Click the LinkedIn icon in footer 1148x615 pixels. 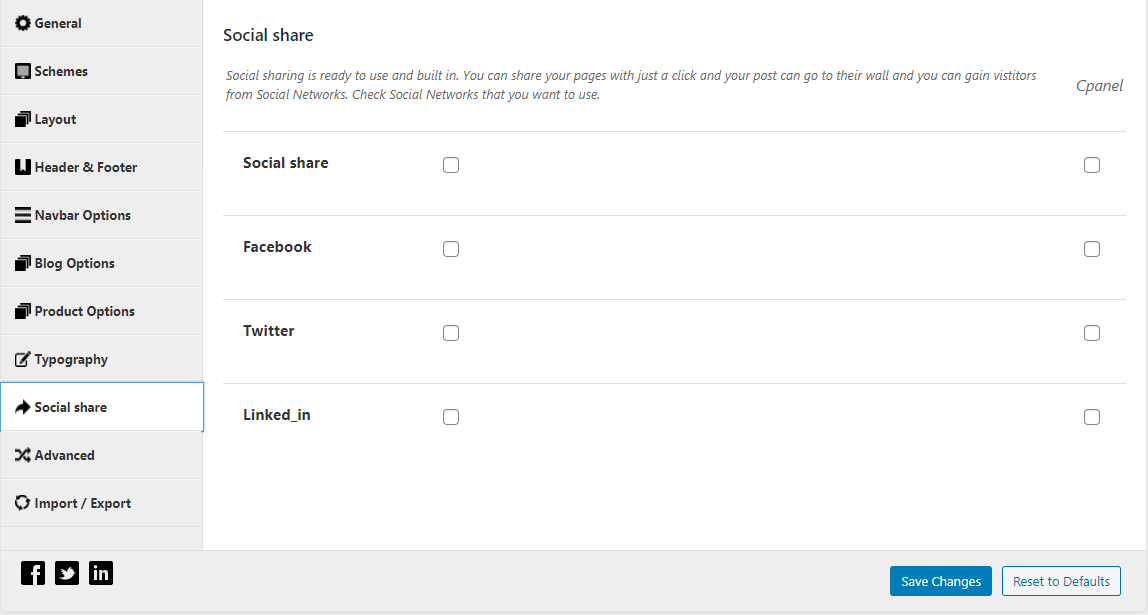click(101, 573)
